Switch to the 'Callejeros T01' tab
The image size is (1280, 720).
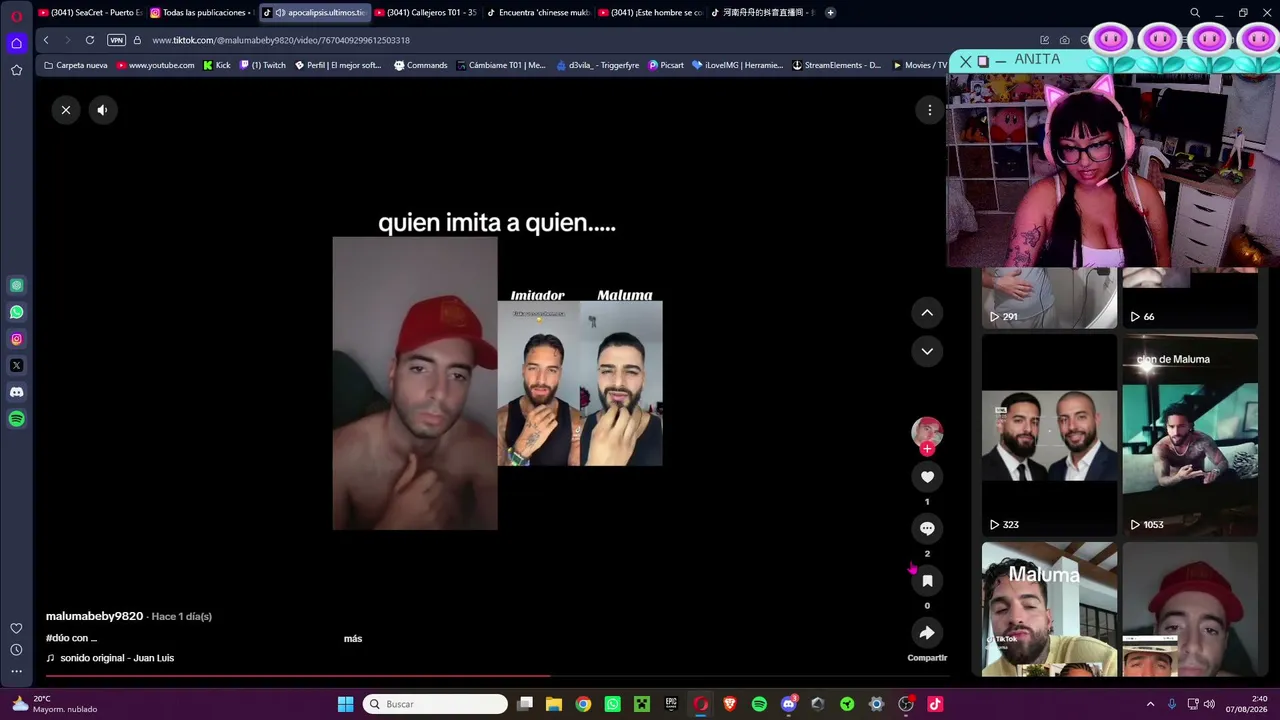[x=426, y=13]
